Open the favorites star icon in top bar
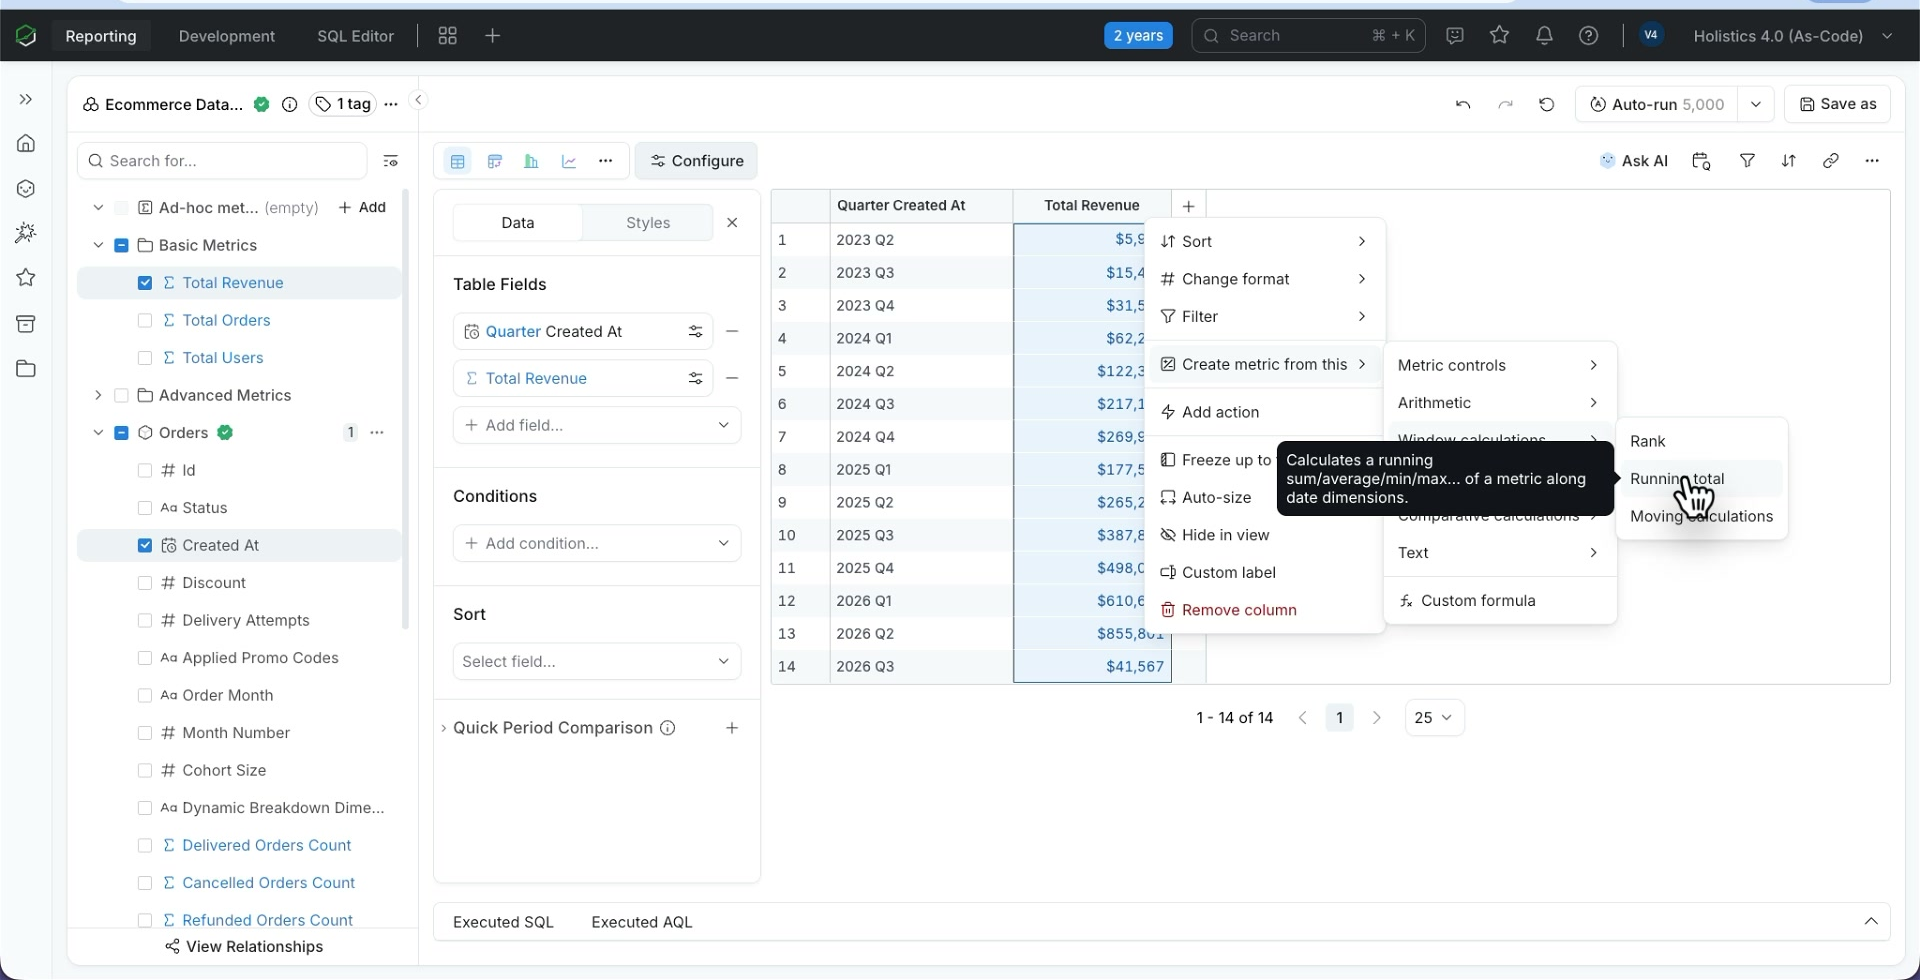 tap(1499, 35)
